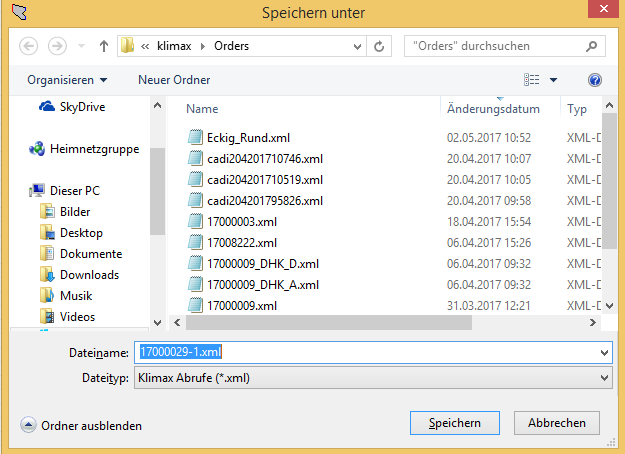625x454 pixels.
Task: Select Dieser PC in the sidebar
Action: tap(65, 191)
